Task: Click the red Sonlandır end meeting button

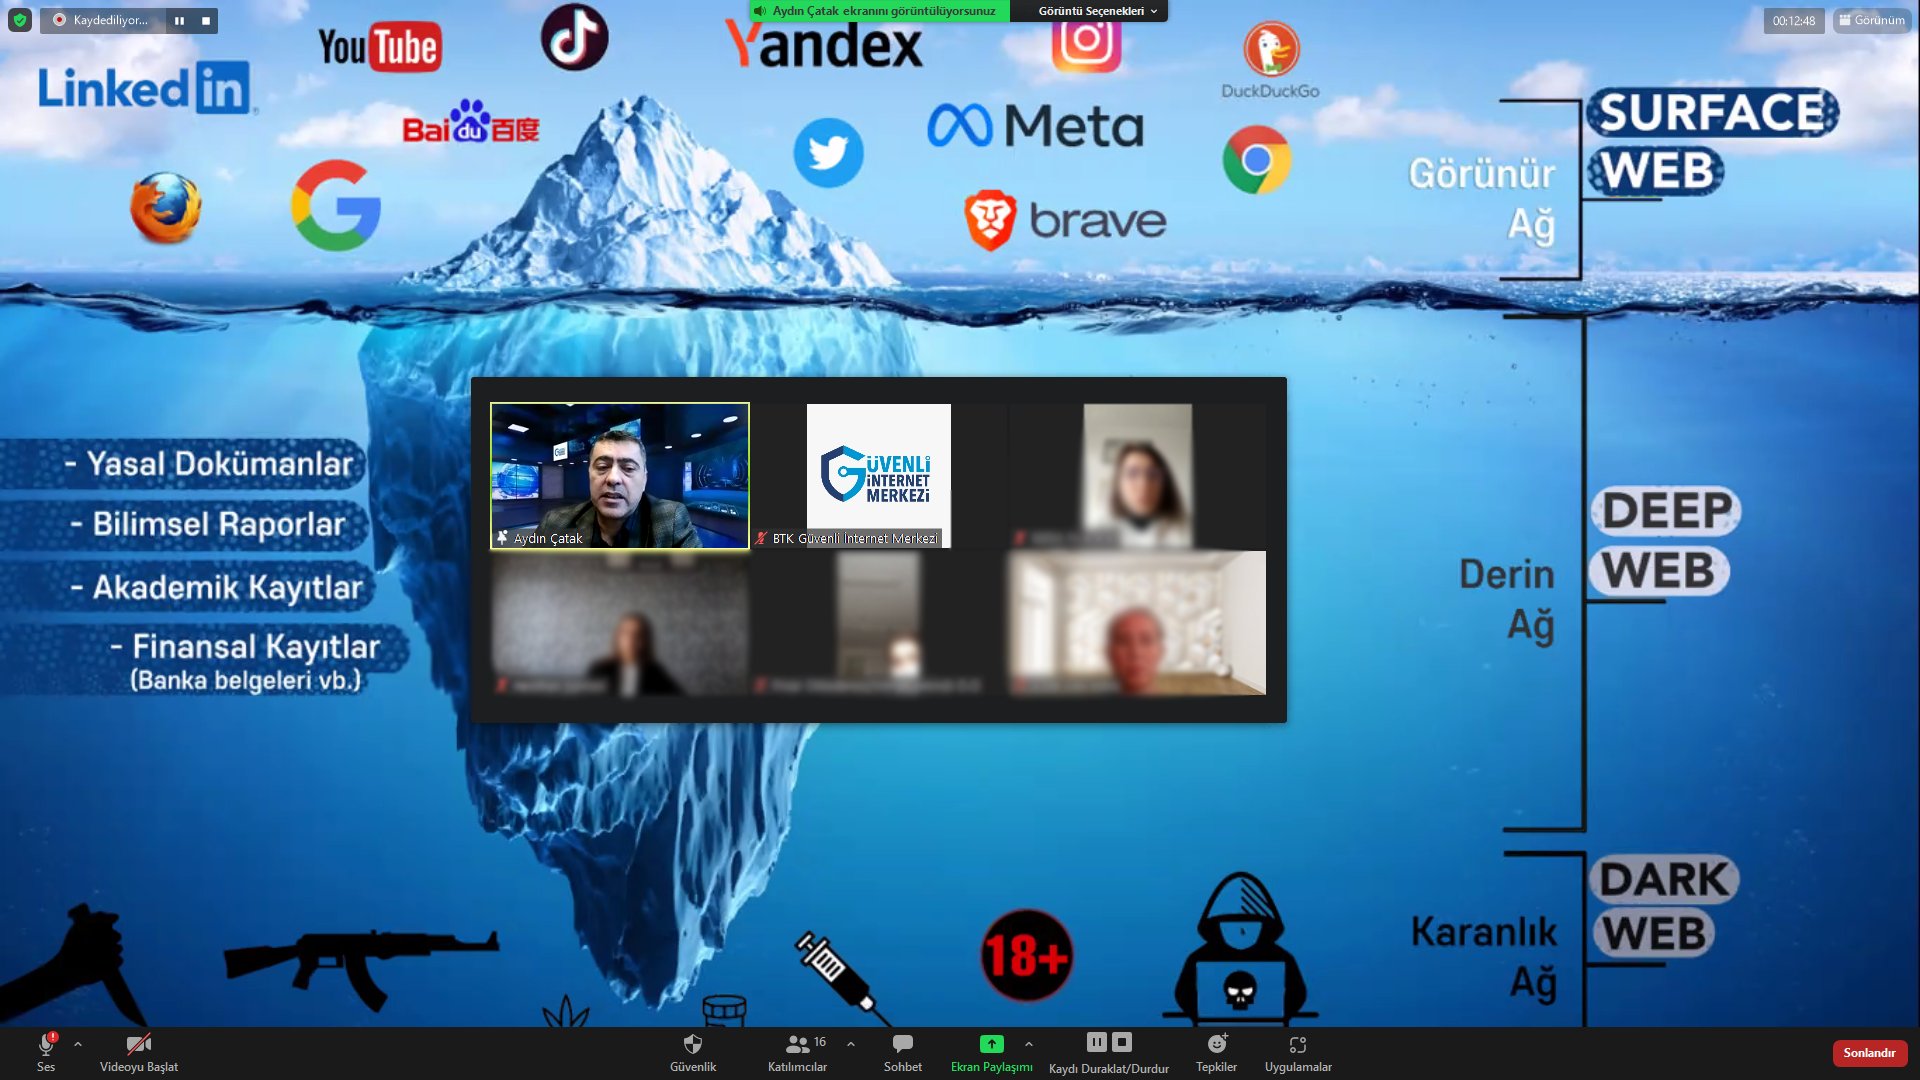Action: [1869, 1053]
